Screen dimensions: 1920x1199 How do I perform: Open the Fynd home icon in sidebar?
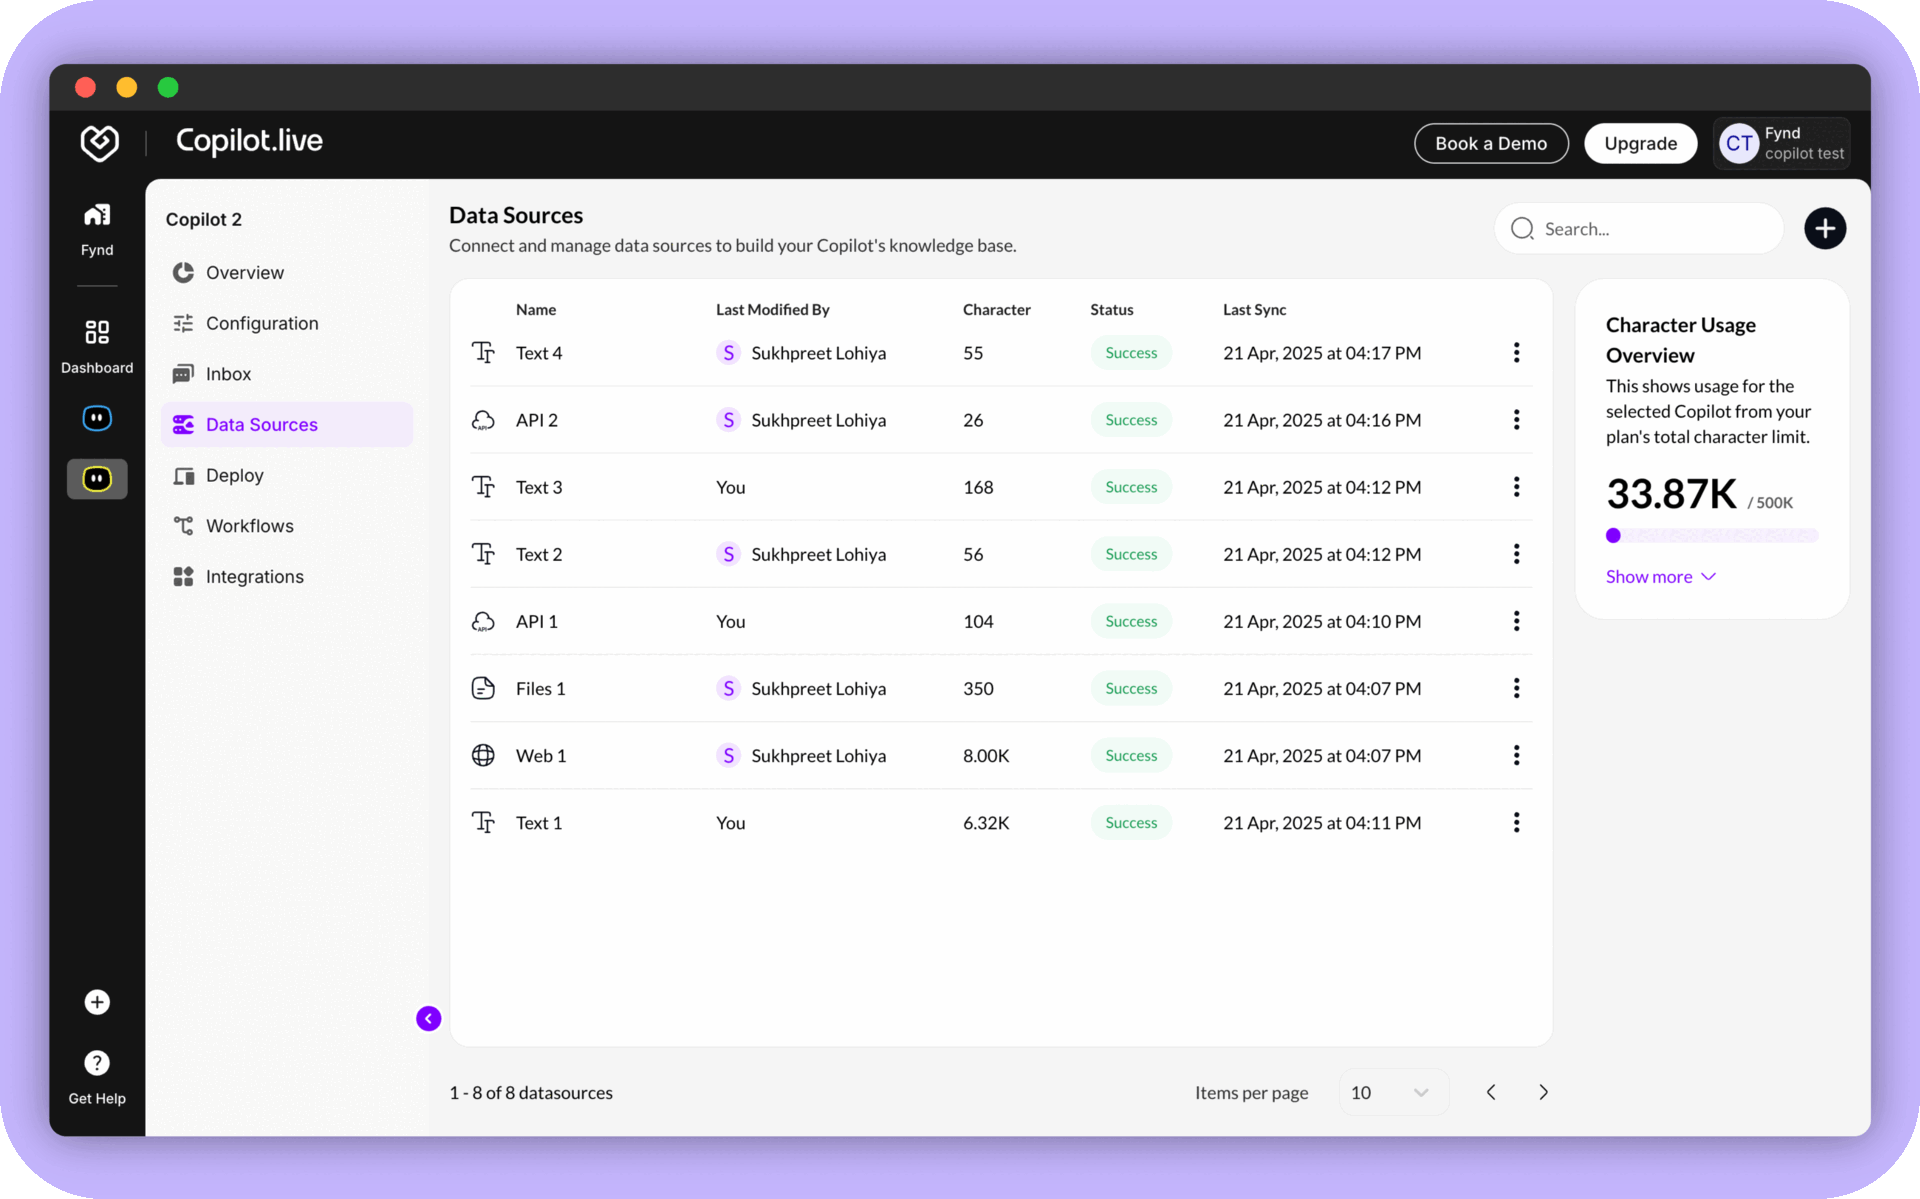click(x=97, y=215)
